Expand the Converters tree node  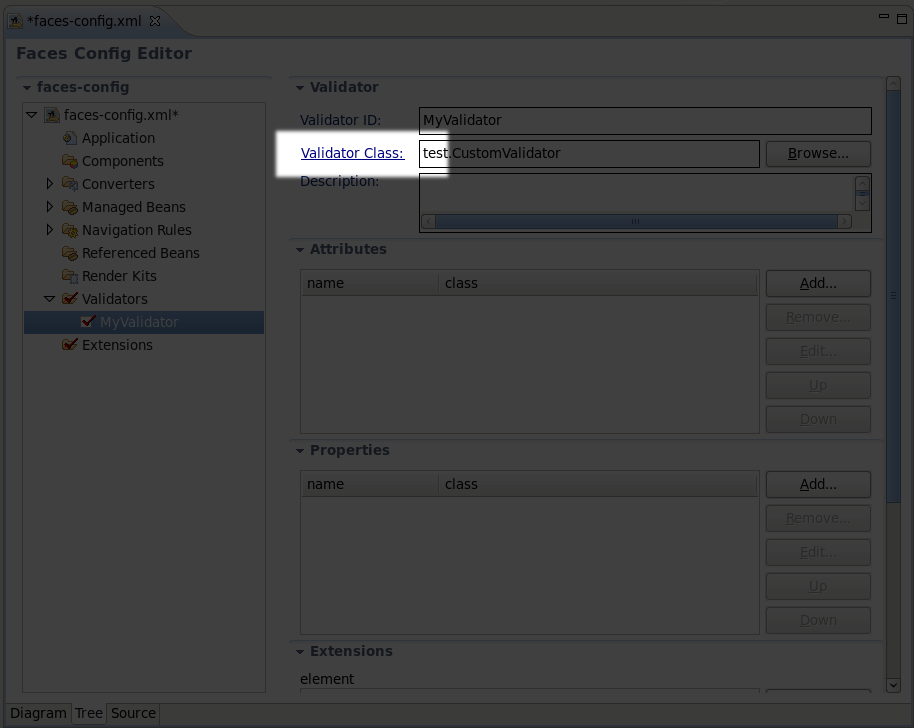click(49, 184)
